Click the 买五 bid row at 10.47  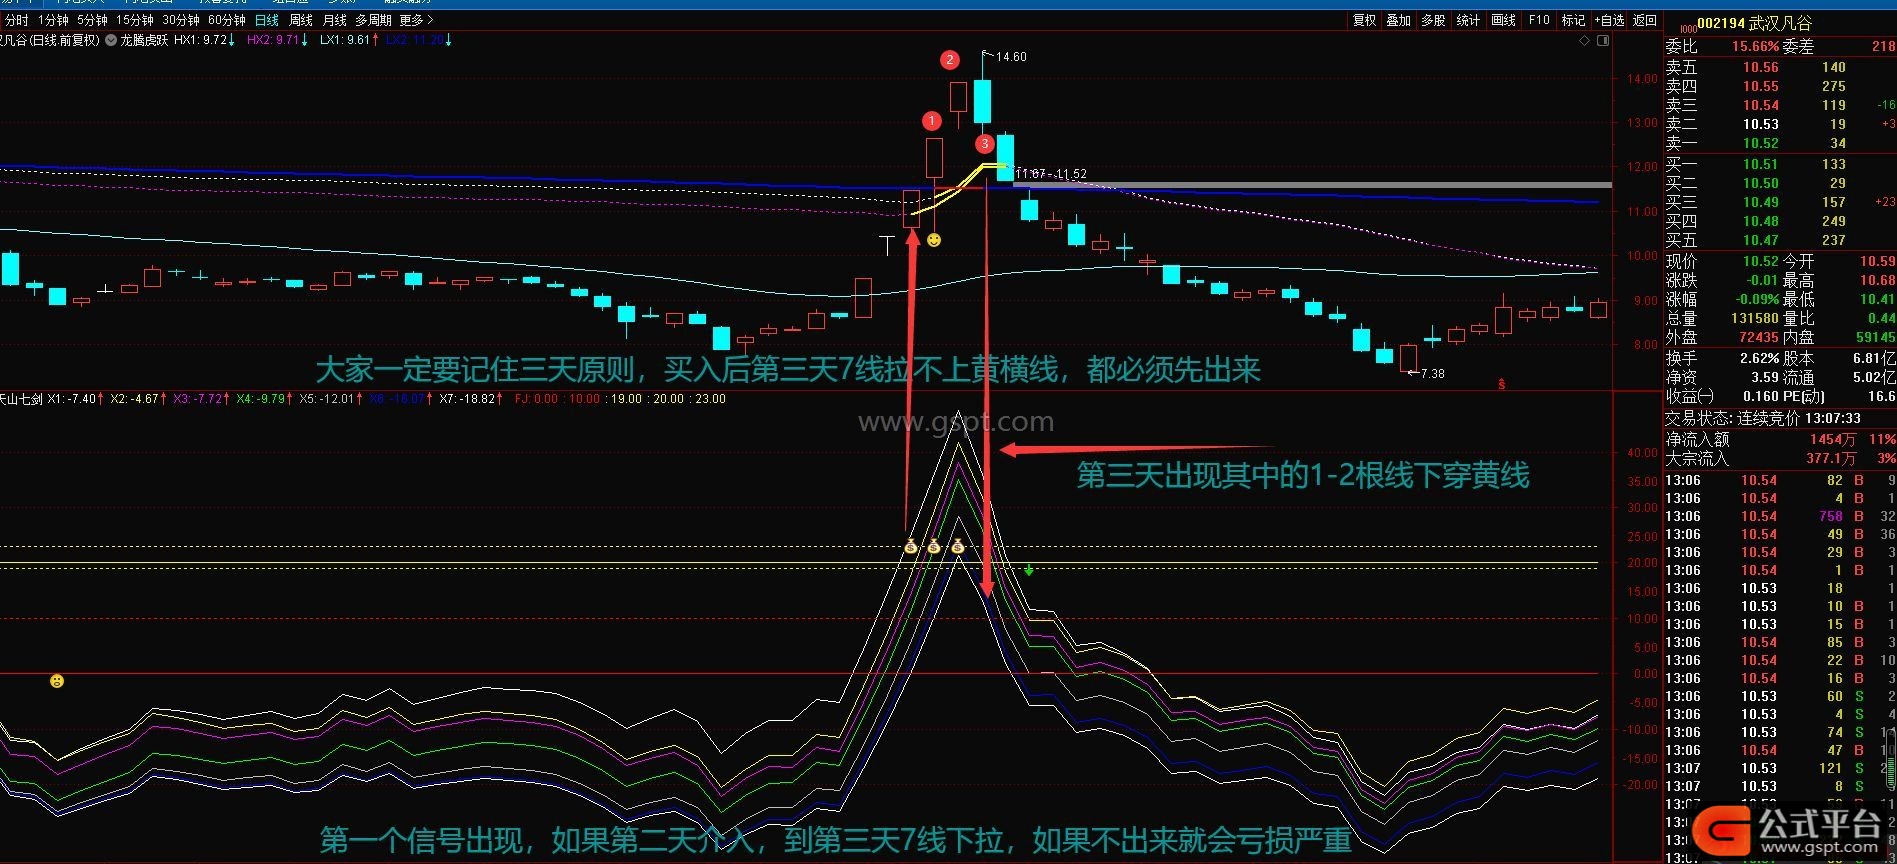(1780, 240)
